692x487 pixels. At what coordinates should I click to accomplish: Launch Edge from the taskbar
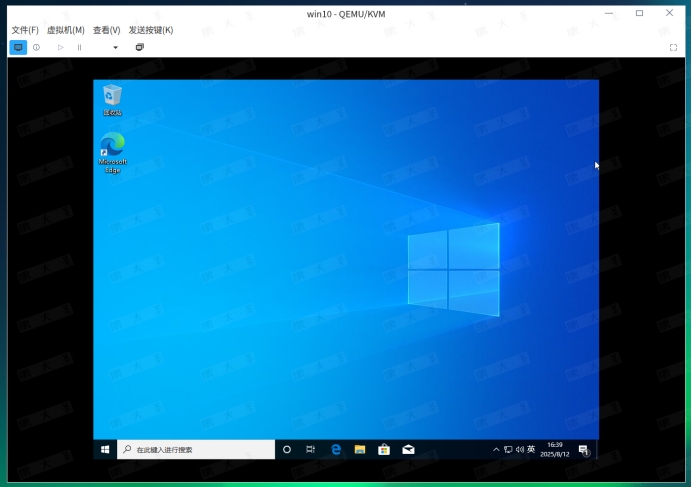336,450
